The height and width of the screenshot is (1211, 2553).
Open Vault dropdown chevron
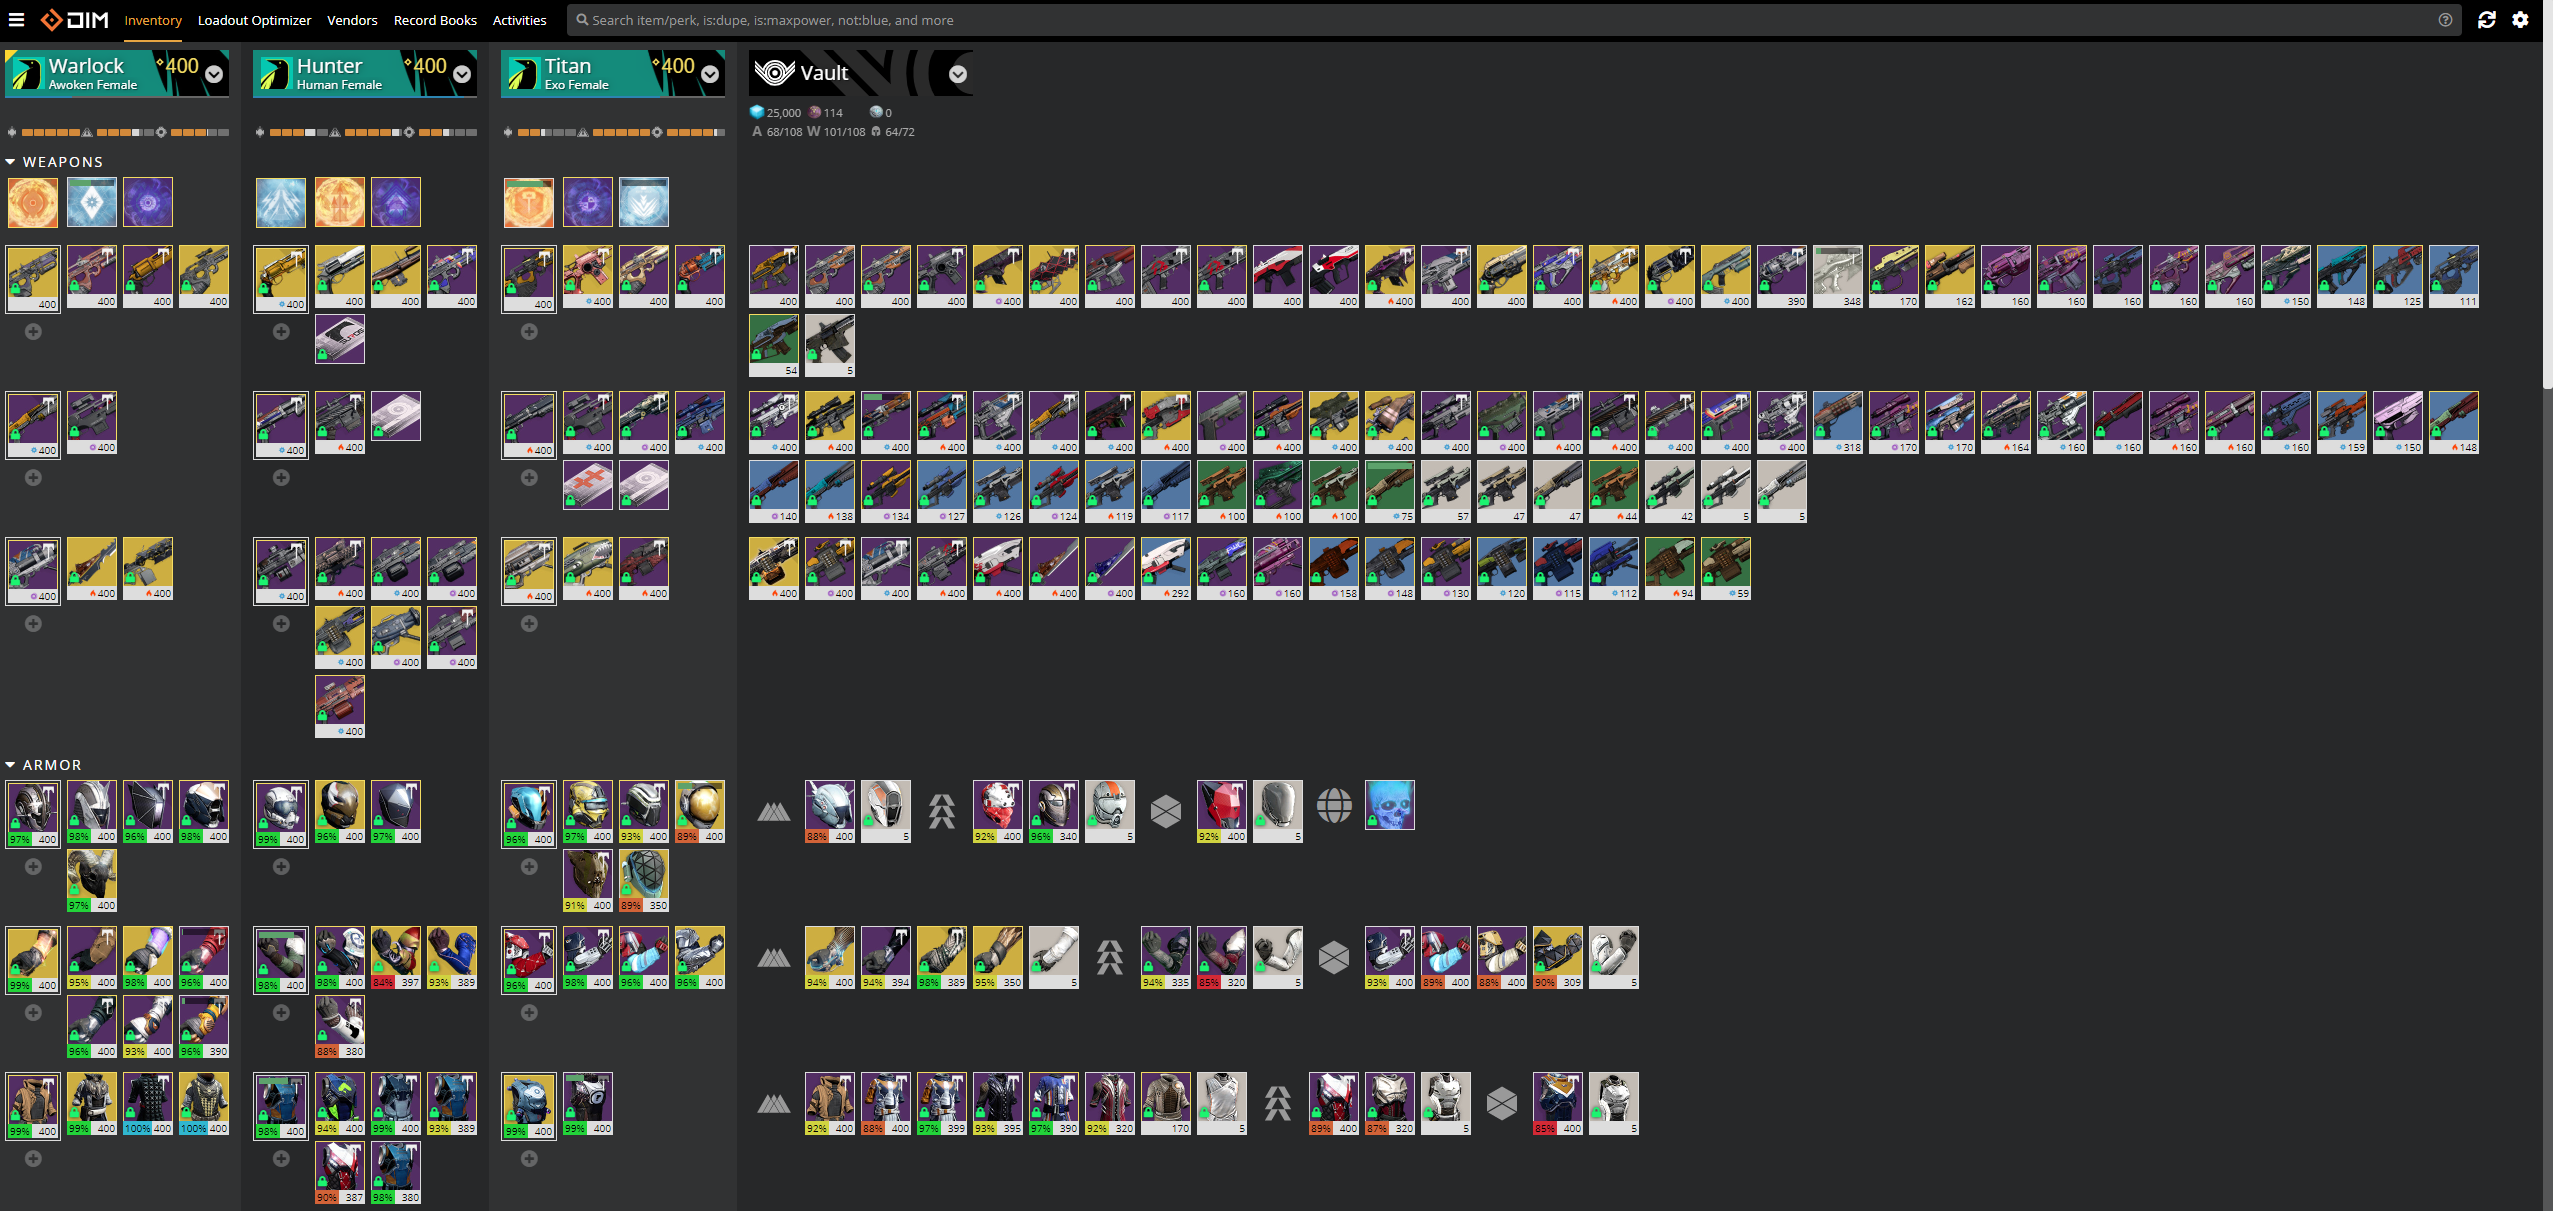pos(958,74)
